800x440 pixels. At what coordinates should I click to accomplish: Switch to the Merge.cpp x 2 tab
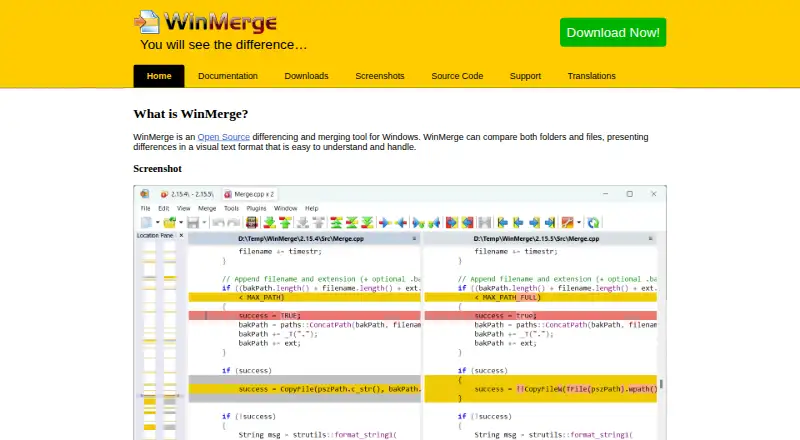coord(249,194)
